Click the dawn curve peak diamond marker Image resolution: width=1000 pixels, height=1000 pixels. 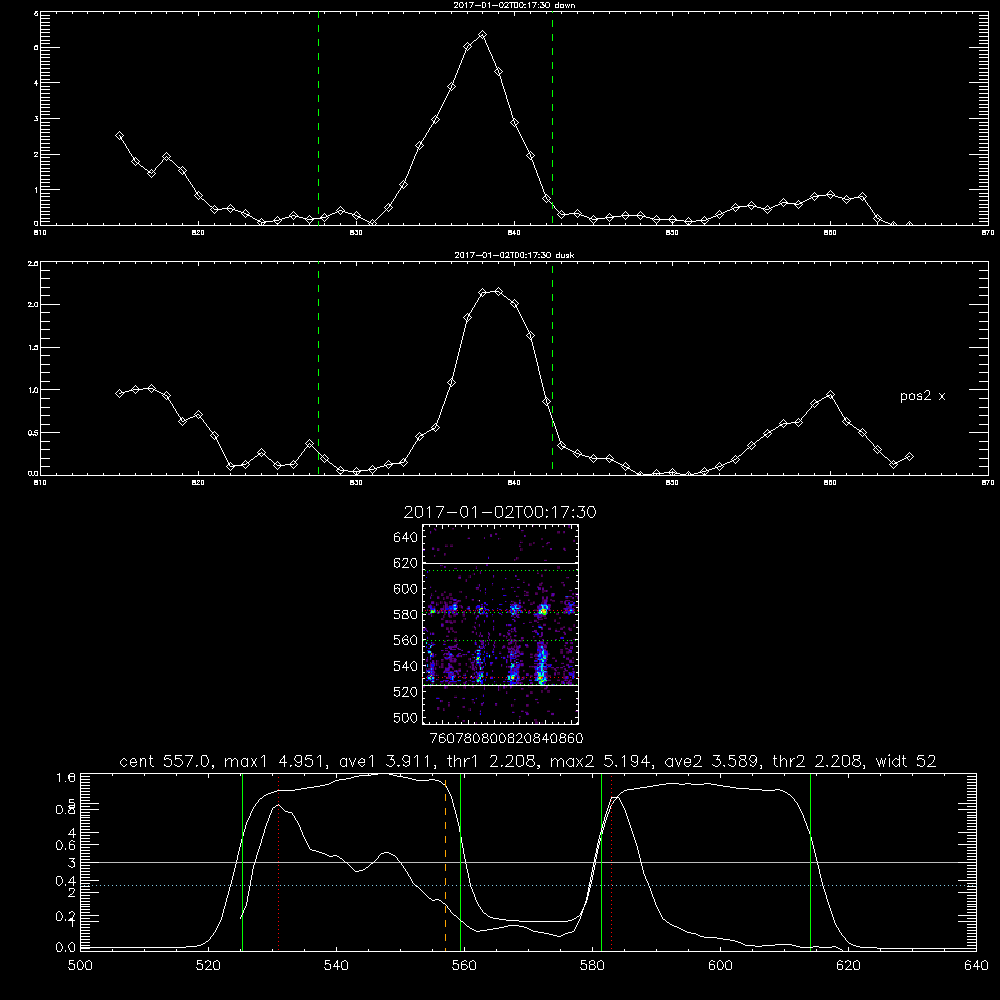[483, 34]
